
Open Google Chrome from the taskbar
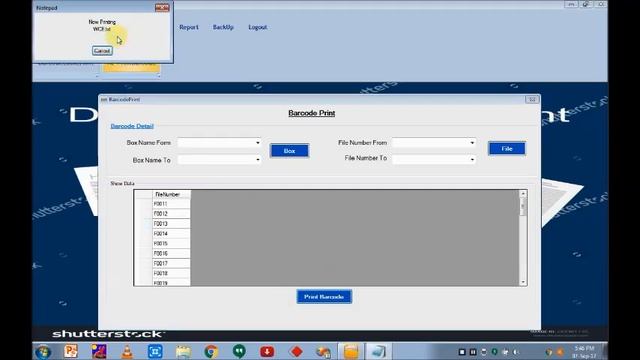click(211, 351)
